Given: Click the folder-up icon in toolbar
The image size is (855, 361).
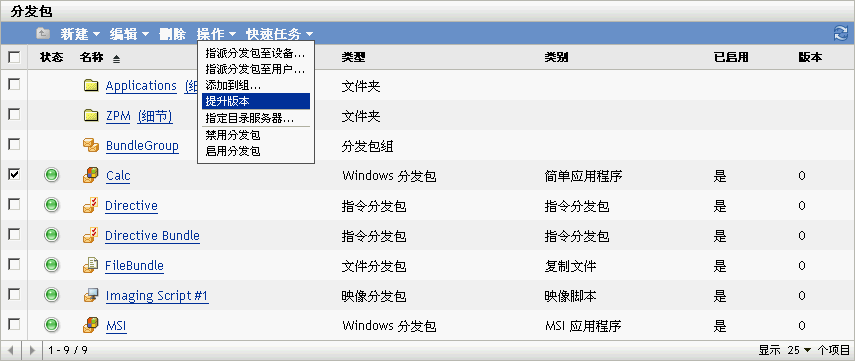Looking at the screenshot, I should (43, 34).
